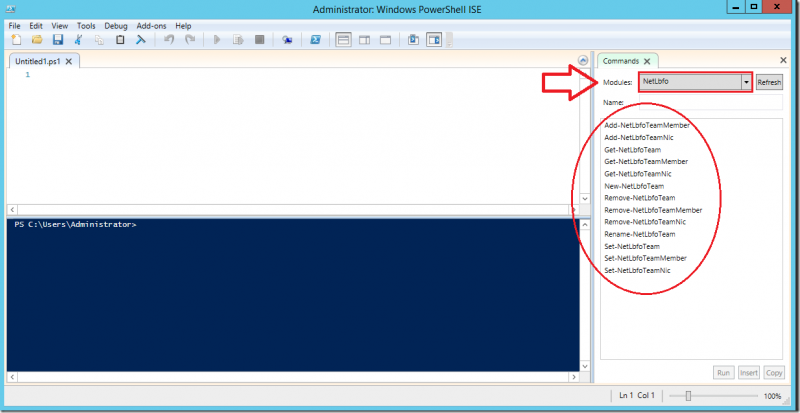Click the Cut scissors icon
The width and height of the screenshot is (800, 413).
[x=79, y=39]
